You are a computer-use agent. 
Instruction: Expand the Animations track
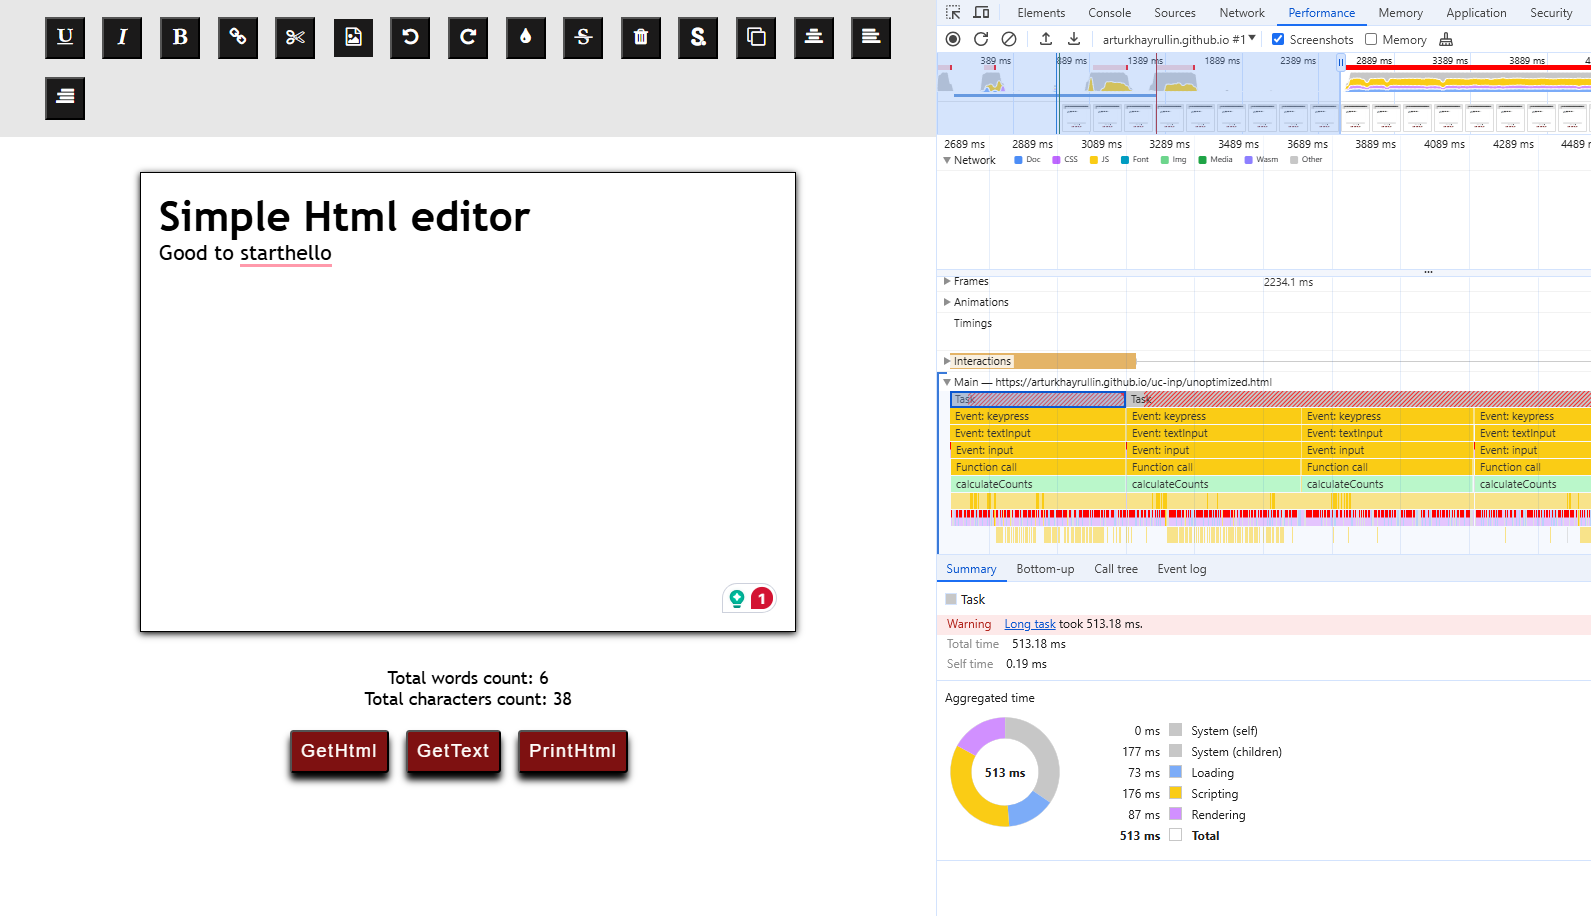tap(947, 302)
